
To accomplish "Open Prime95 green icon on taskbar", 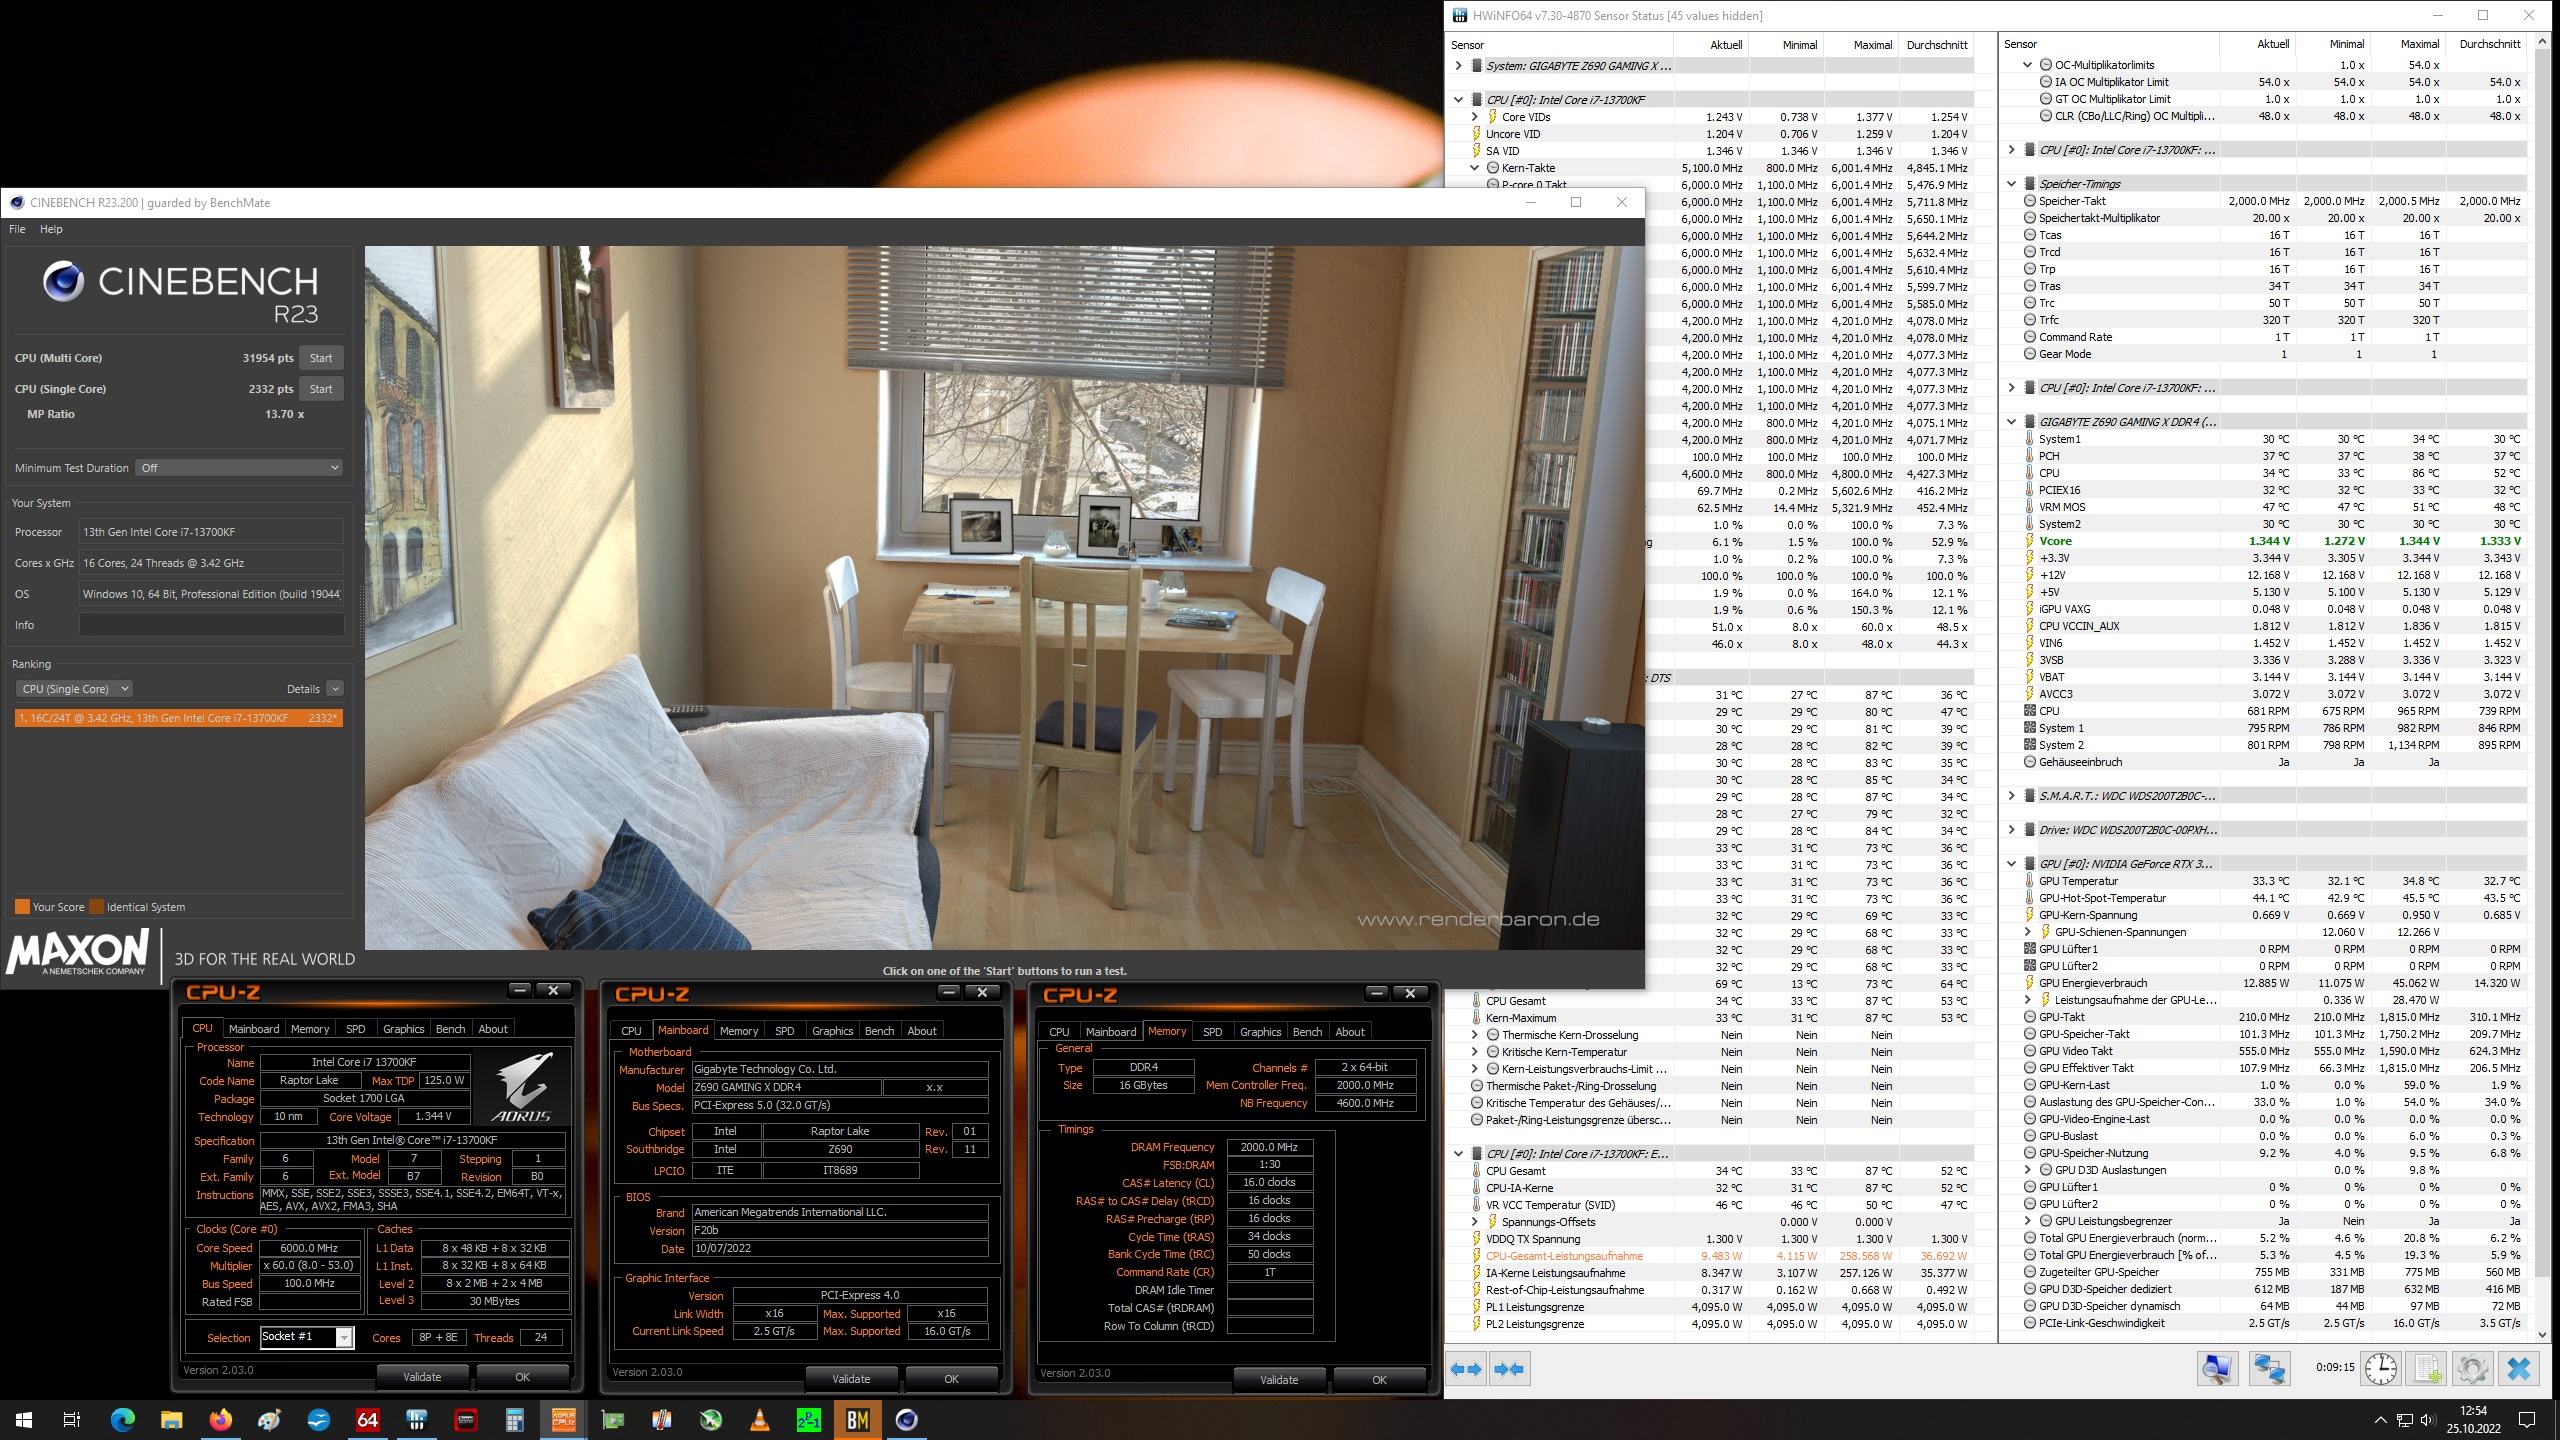I will click(x=808, y=1419).
